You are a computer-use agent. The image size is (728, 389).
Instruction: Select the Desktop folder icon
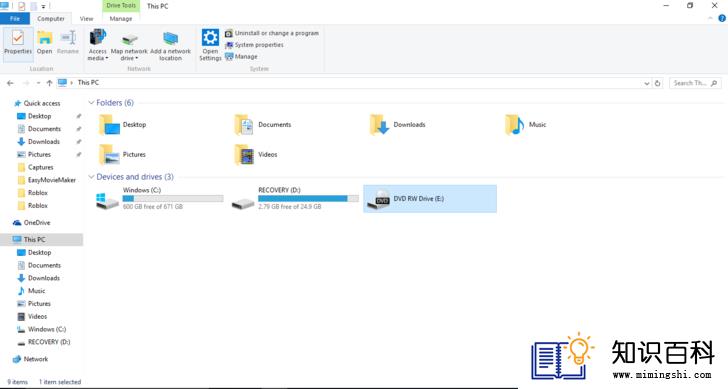[109, 125]
